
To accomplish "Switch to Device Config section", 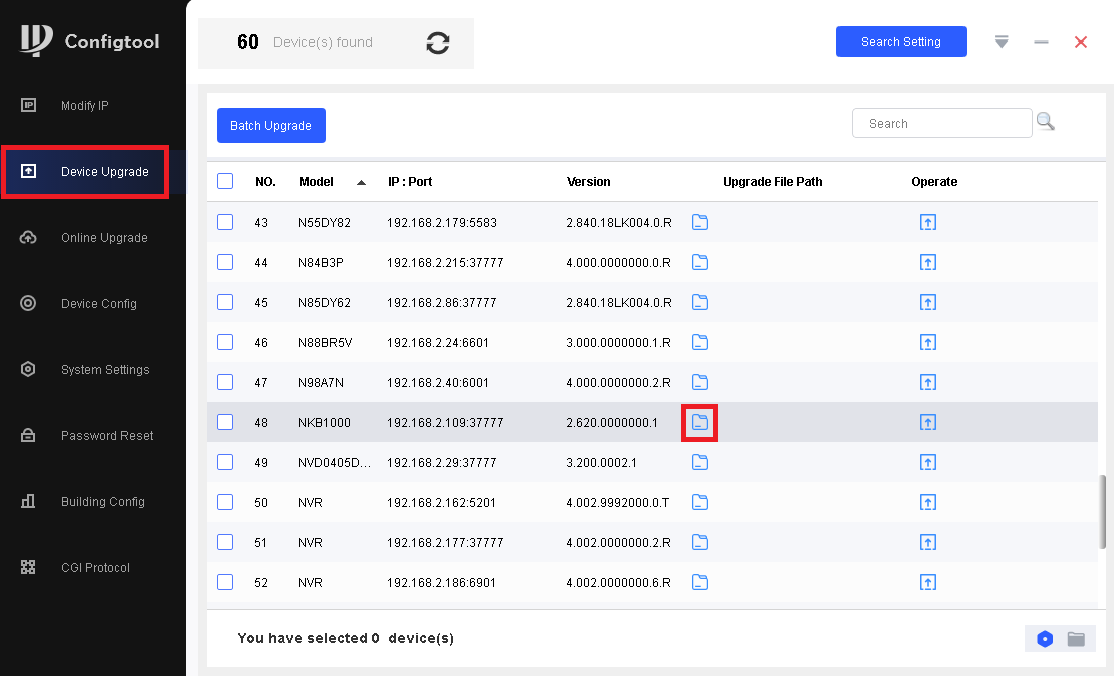I will [x=99, y=304].
